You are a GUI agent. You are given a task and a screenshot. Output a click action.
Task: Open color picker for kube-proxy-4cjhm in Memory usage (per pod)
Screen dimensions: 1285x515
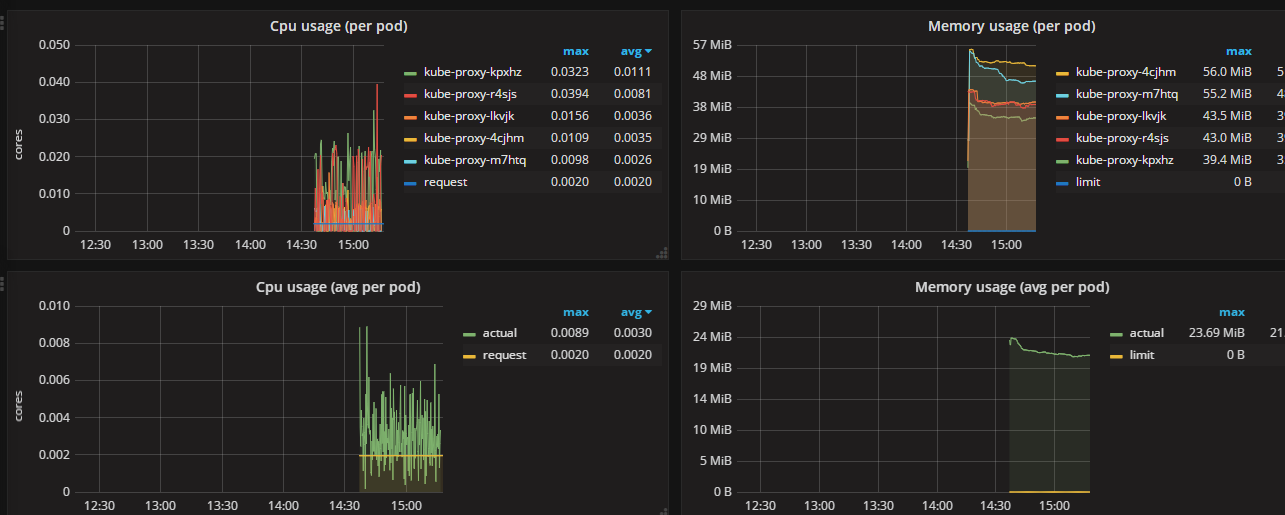[x=1062, y=73]
